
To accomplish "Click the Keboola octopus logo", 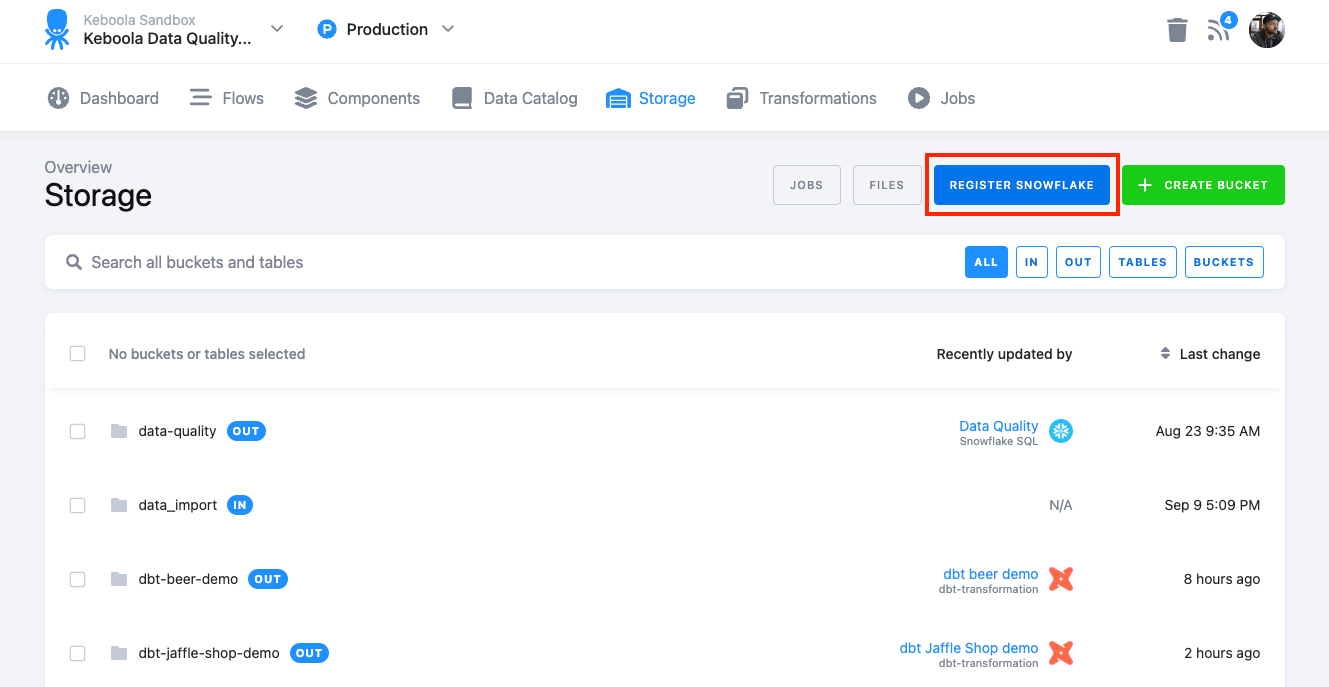I will 57,29.
